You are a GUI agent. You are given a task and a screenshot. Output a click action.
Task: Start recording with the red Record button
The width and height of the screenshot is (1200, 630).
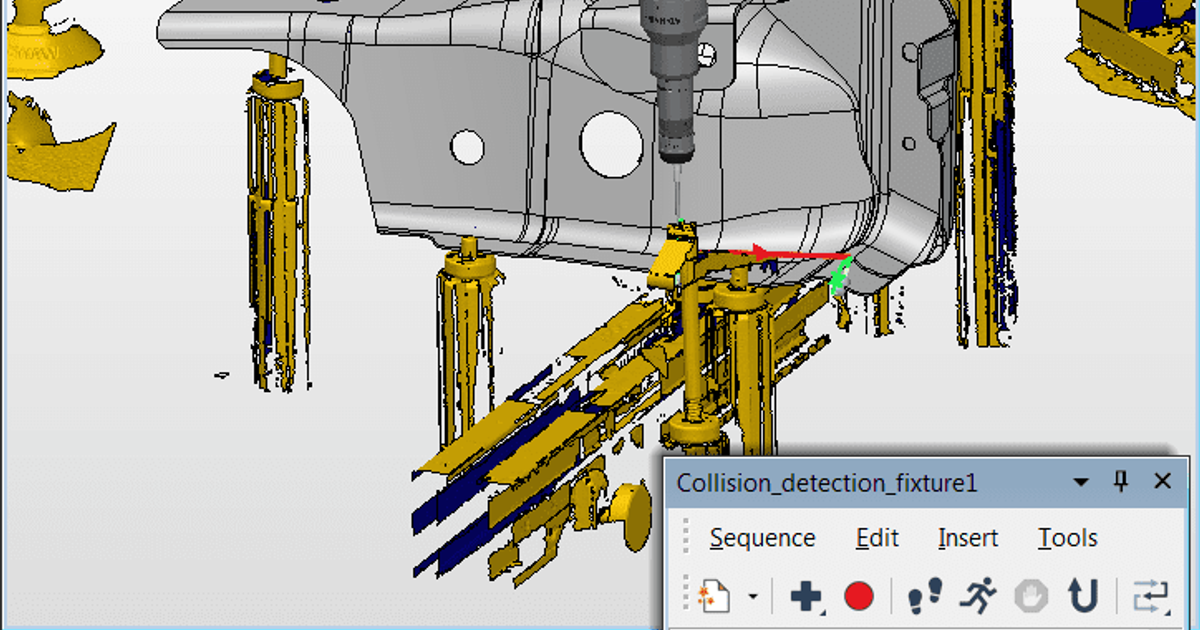pos(859,597)
